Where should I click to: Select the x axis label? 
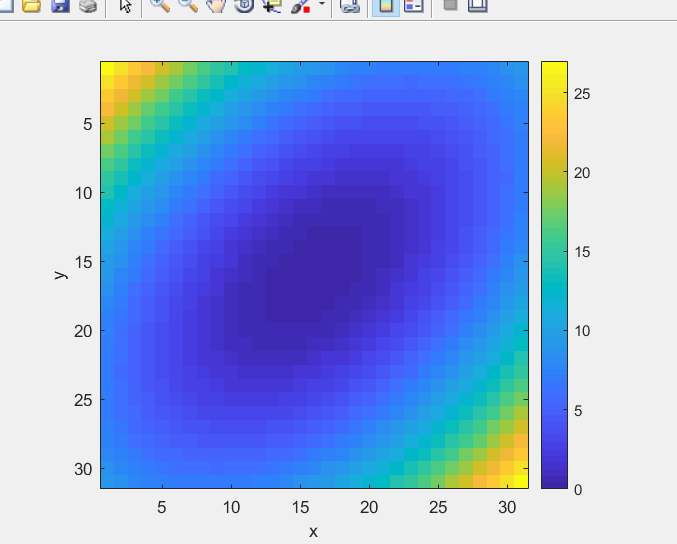(x=313, y=531)
